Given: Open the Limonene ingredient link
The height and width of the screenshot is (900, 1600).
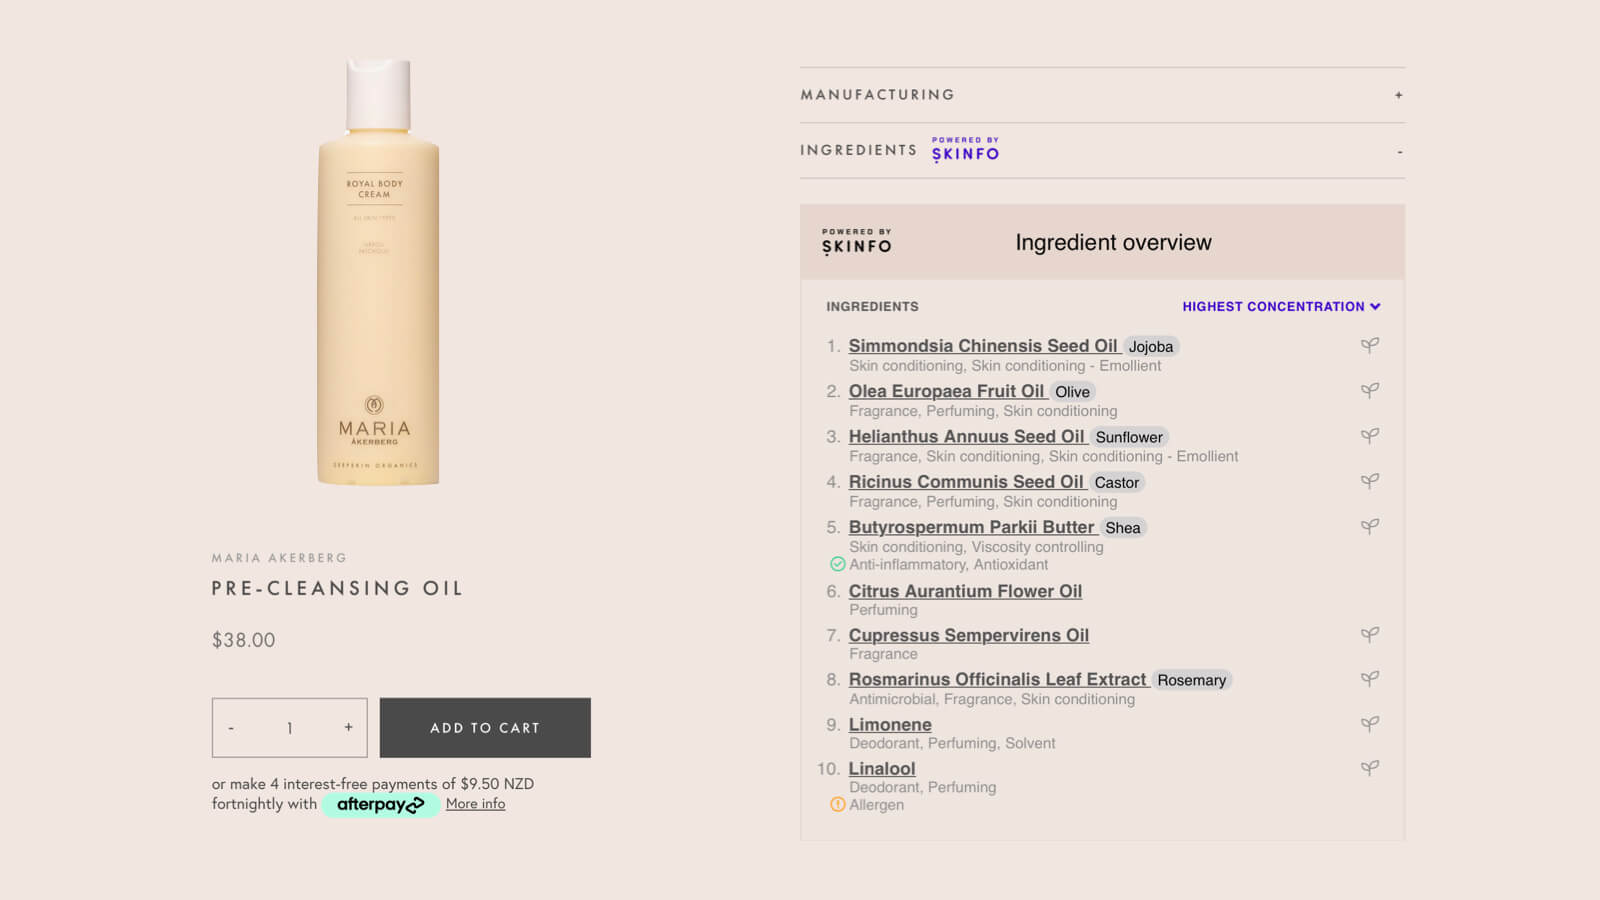Looking at the screenshot, I should [890, 724].
